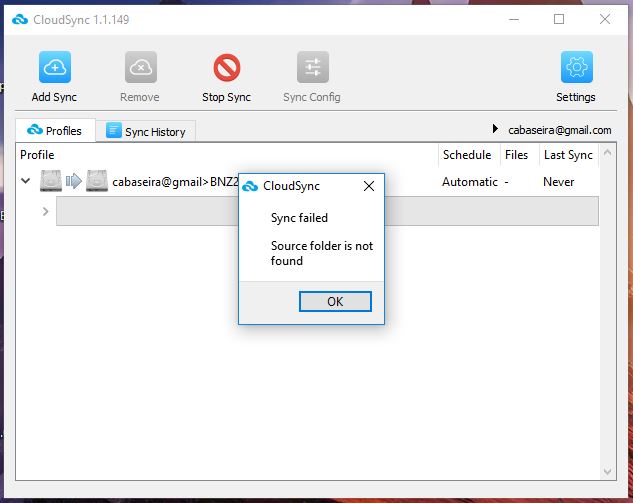The height and width of the screenshot is (503, 633).
Task: Close the CloudSync error dialog
Action: click(369, 186)
